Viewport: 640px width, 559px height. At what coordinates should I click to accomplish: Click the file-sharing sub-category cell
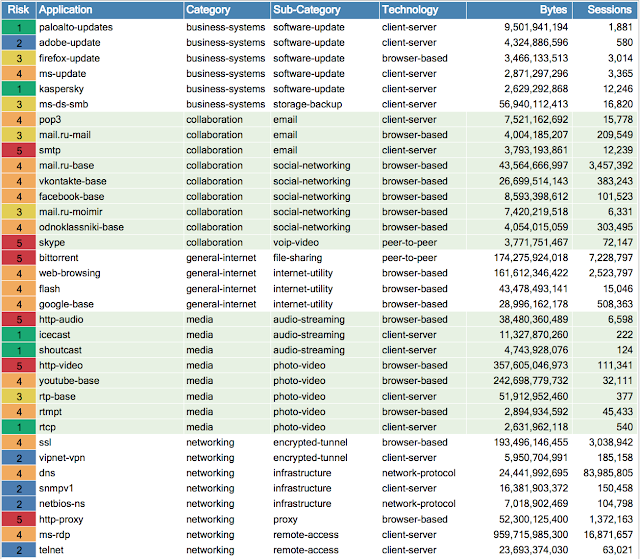[298, 258]
